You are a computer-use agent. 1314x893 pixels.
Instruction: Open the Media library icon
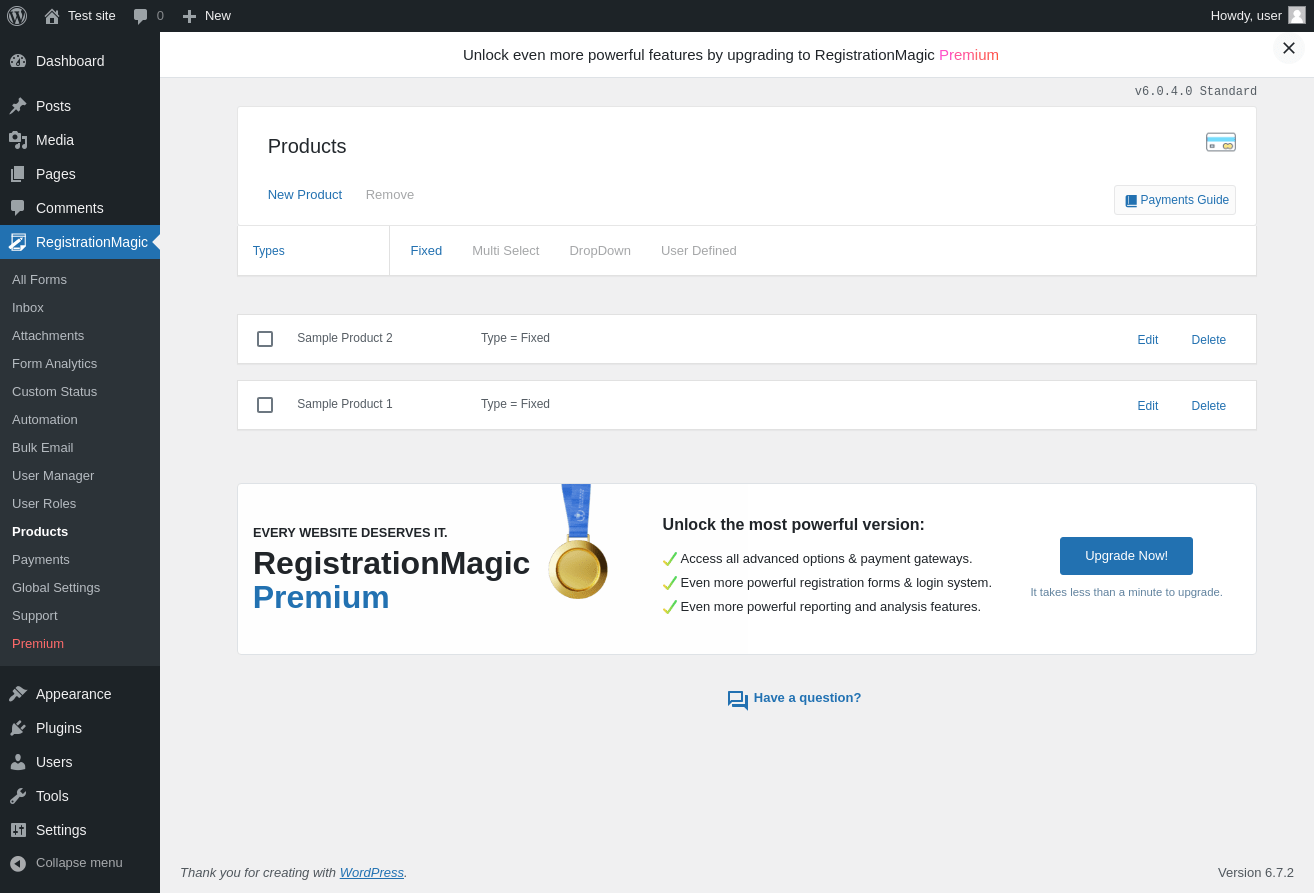pyautogui.click(x=18, y=140)
